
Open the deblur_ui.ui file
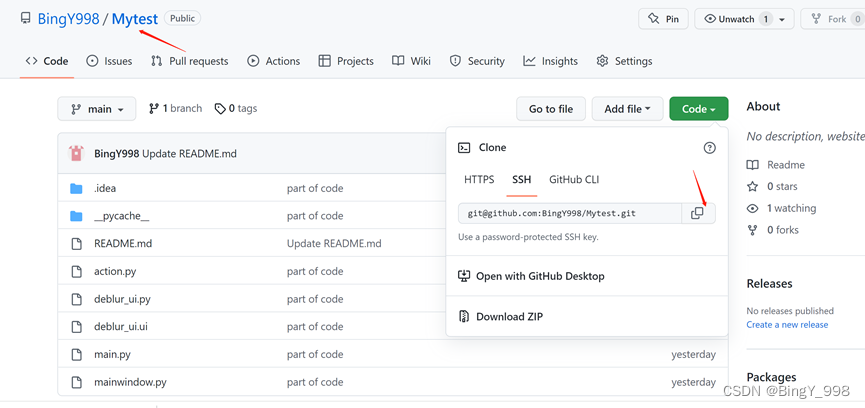coord(121,327)
